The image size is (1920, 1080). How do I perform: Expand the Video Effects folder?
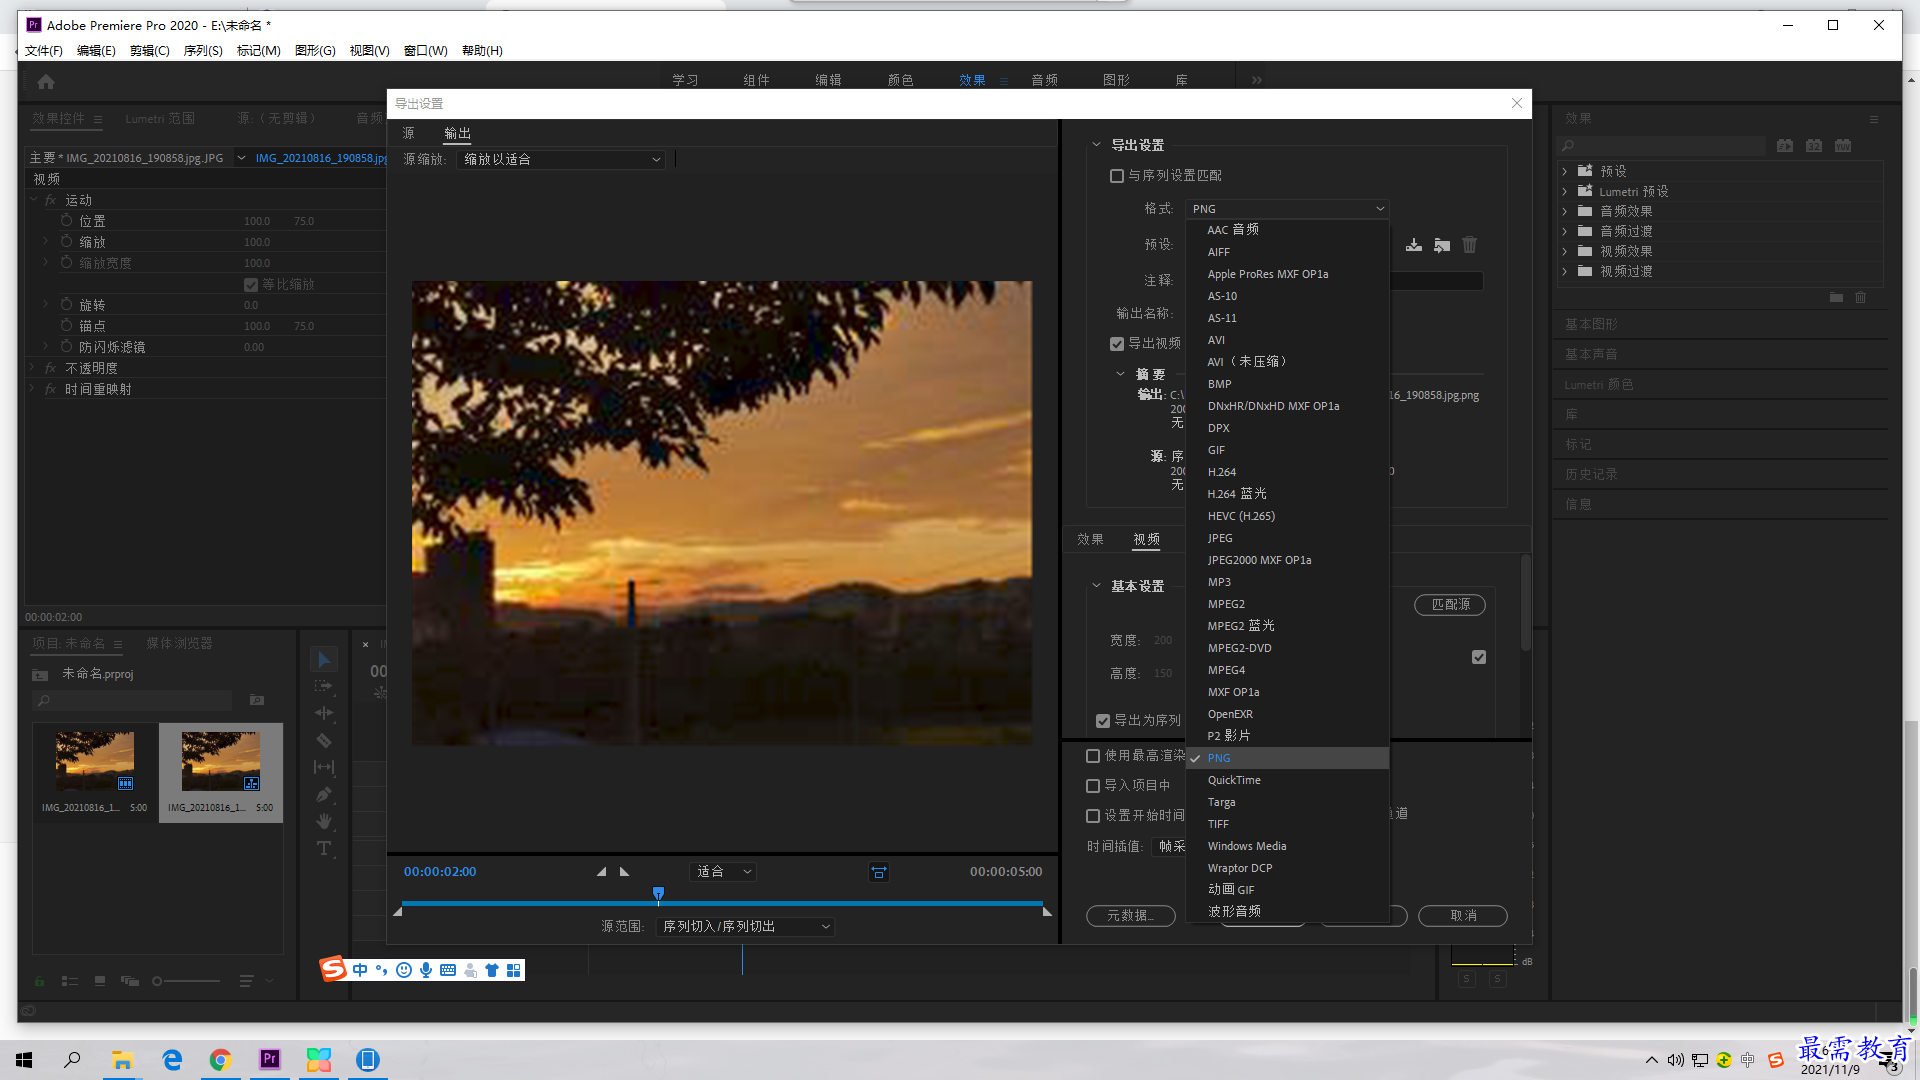click(x=1564, y=251)
